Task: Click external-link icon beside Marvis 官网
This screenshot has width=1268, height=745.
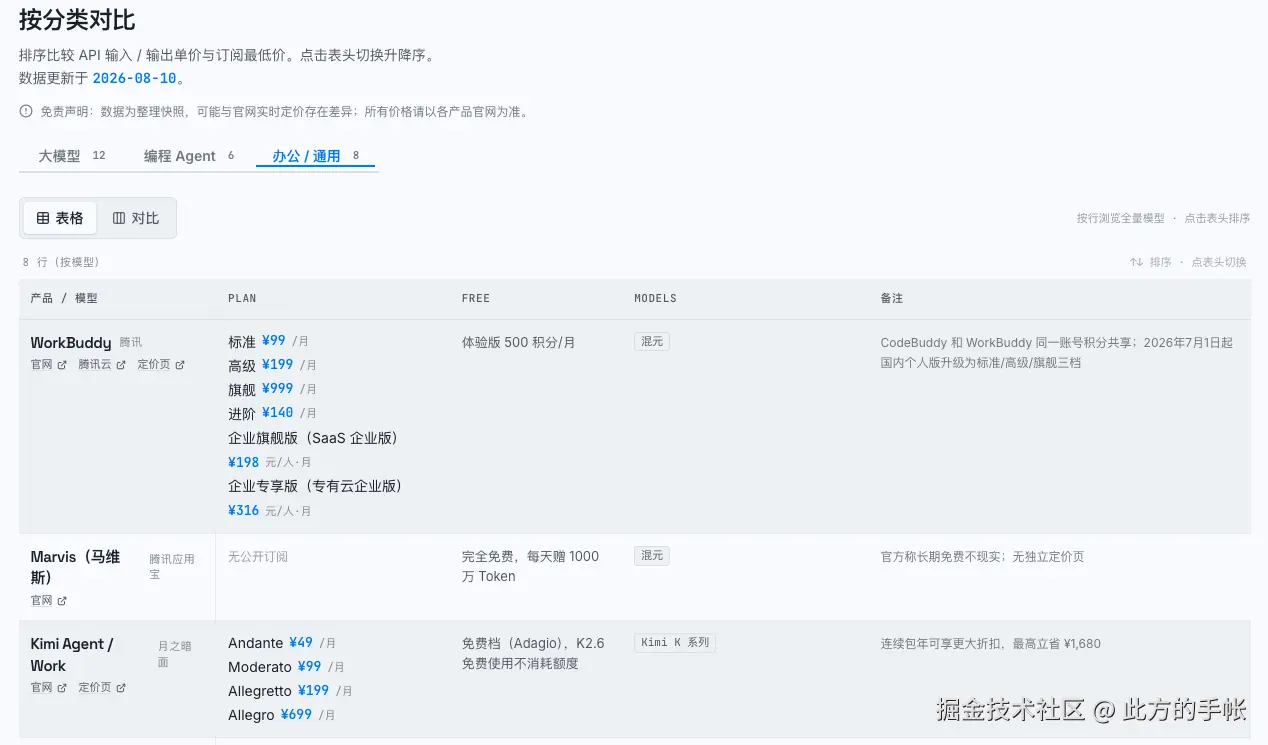Action: pos(62,601)
